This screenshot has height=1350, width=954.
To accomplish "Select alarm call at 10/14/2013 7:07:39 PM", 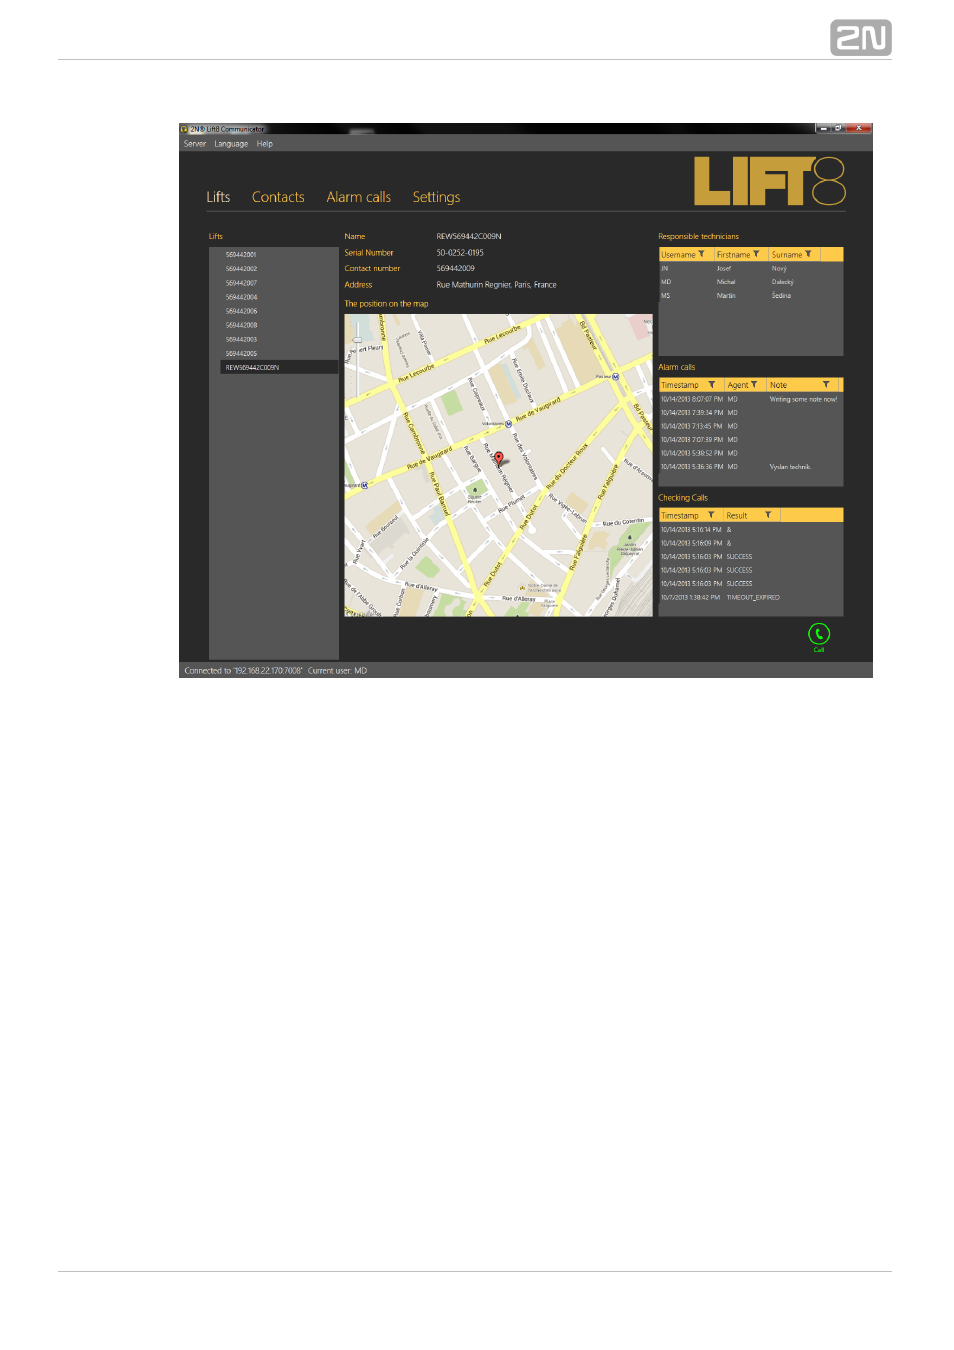I will 751,439.
